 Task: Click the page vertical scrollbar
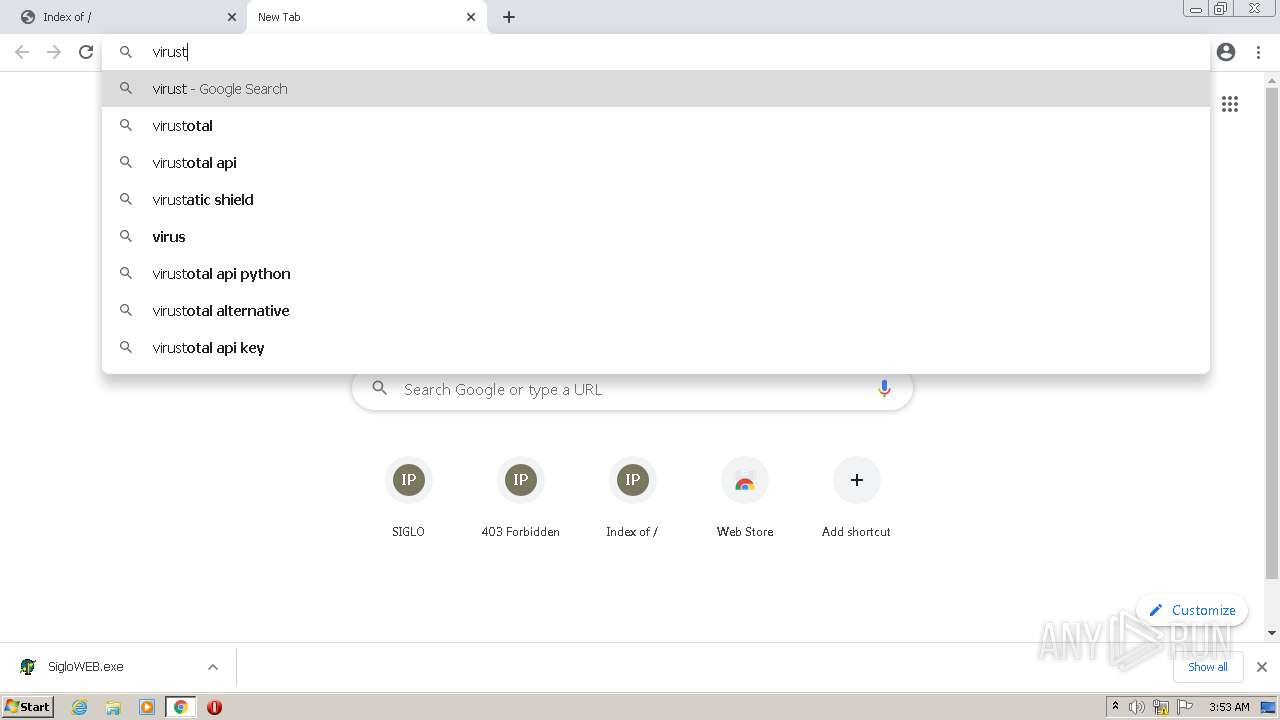(1272, 333)
